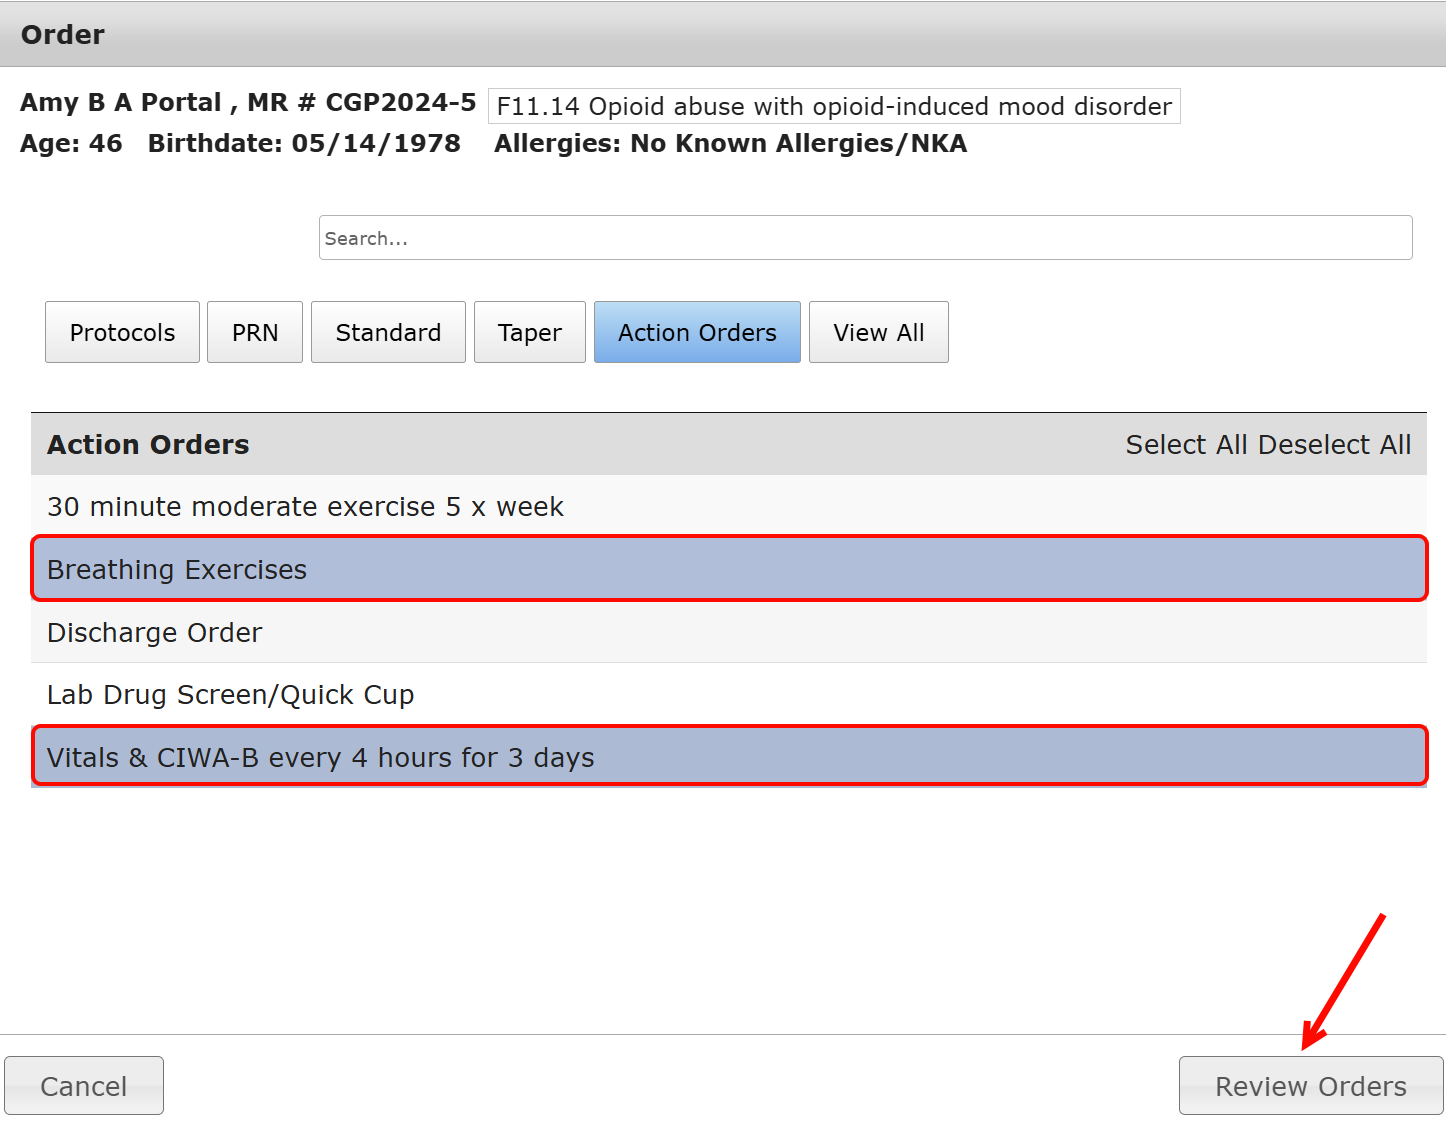Show all orders with View All

[878, 332]
